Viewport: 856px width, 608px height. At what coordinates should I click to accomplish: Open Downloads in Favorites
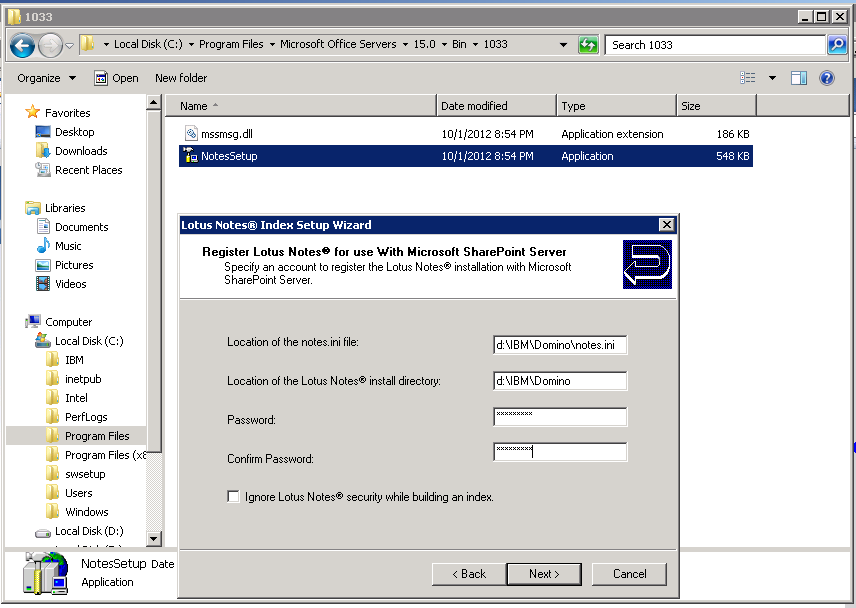click(x=81, y=151)
